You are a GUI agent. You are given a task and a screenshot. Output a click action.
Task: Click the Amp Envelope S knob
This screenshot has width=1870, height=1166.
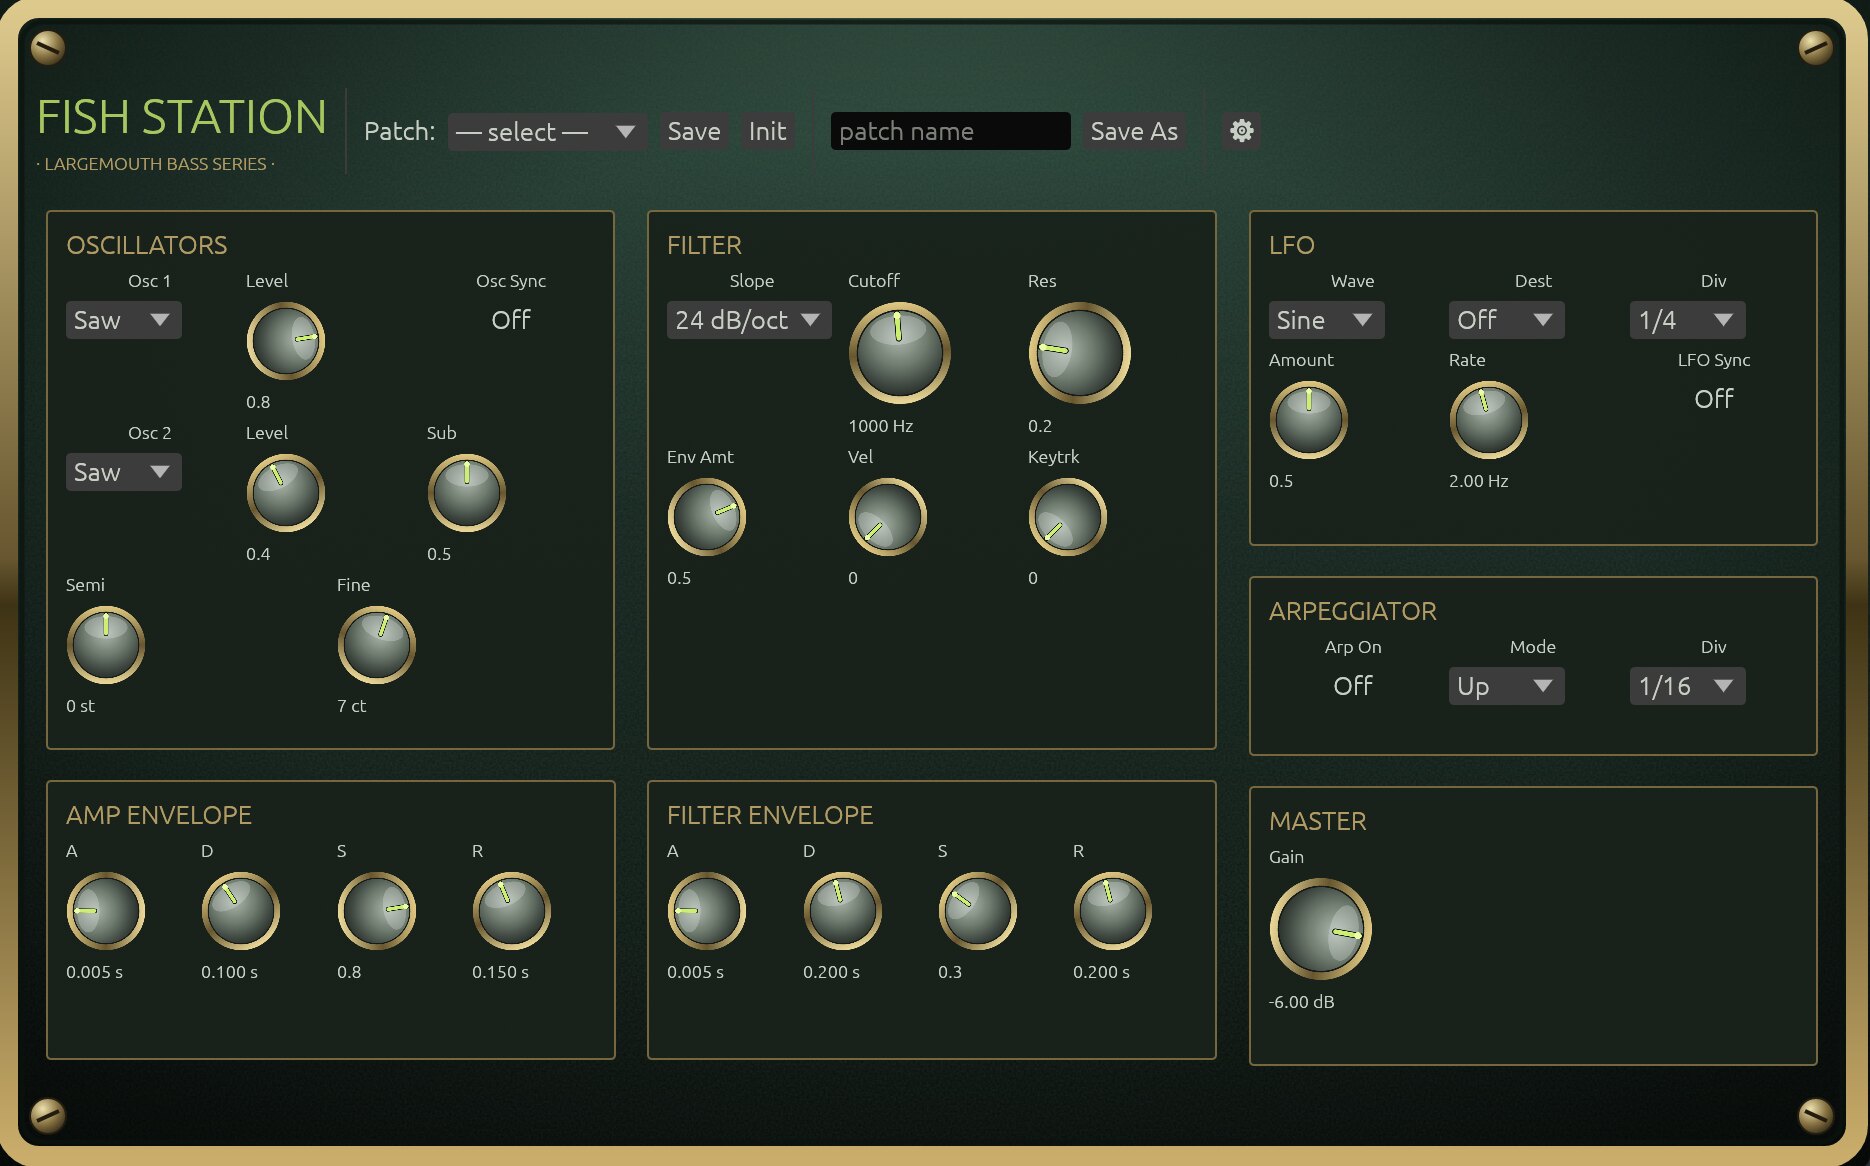point(376,911)
